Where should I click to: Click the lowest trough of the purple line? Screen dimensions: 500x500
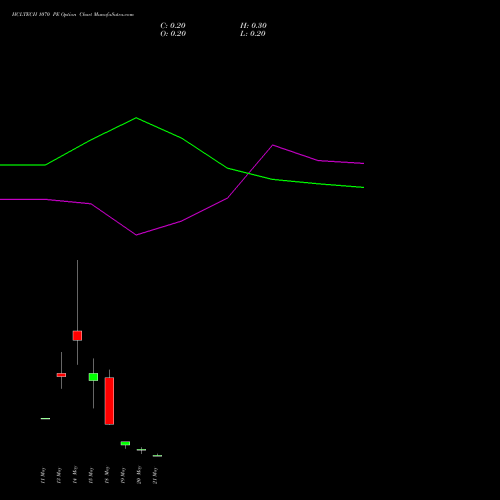coord(136,235)
